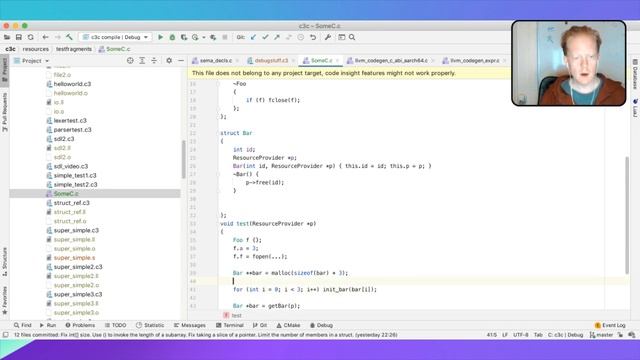Navigate back with the left arrow
This screenshot has height=360, width=640.
[45, 37]
